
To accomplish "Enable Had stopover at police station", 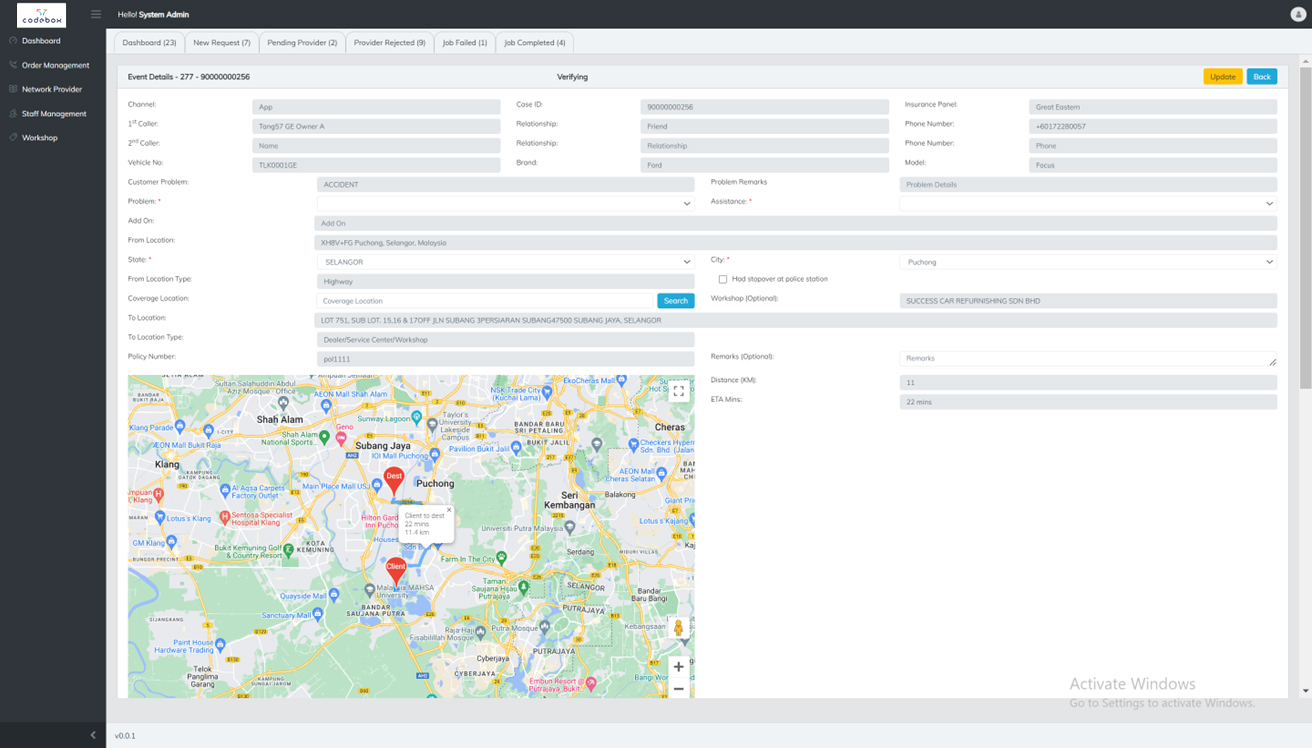I will pos(723,279).
